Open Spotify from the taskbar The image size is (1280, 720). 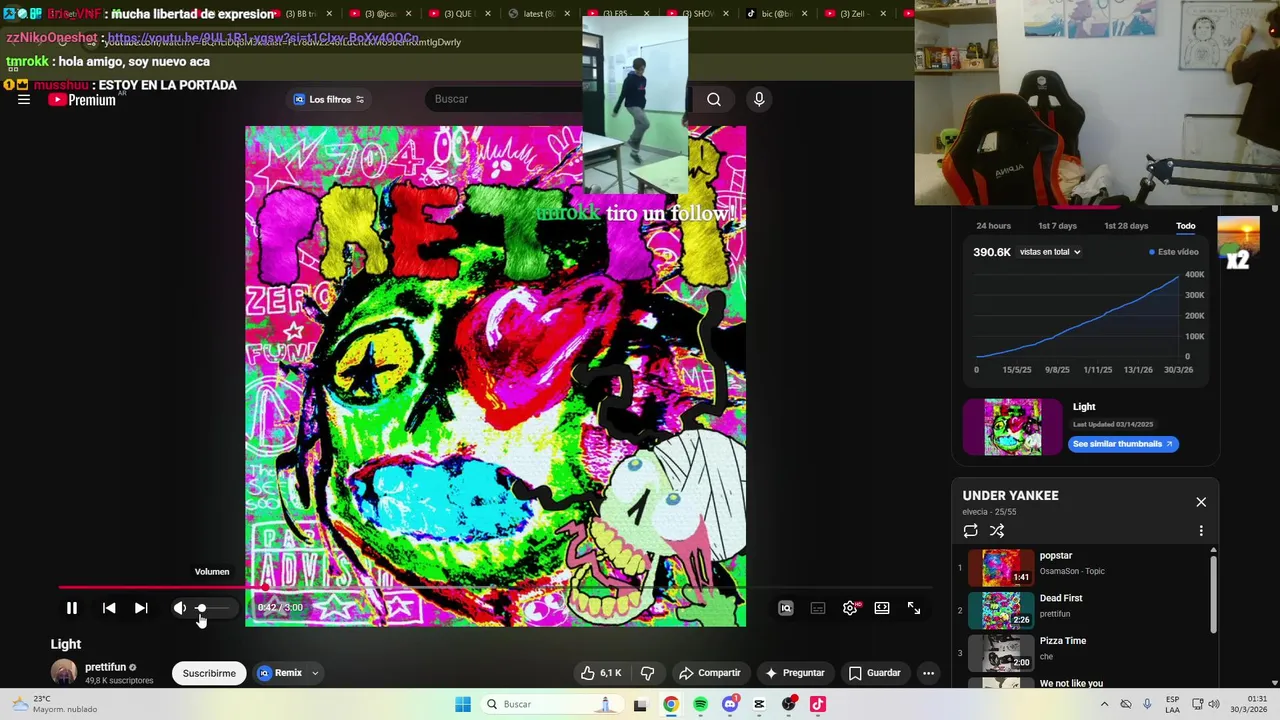coord(700,704)
